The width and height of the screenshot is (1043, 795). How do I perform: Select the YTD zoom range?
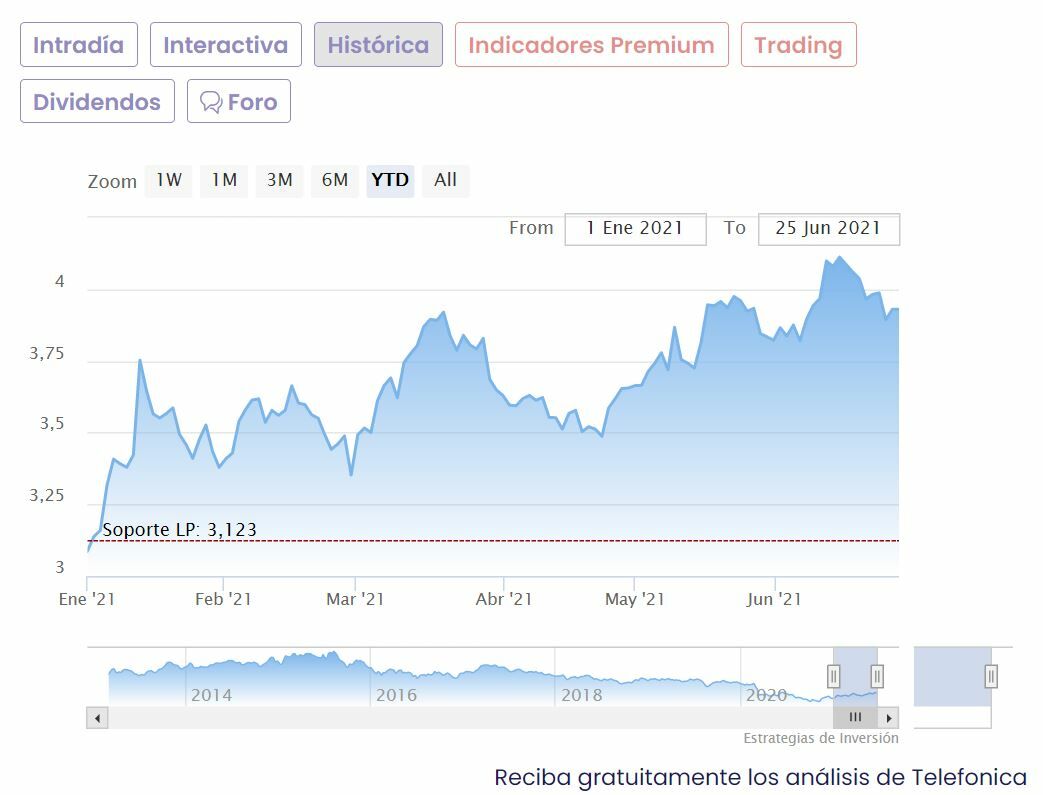[390, 180]
